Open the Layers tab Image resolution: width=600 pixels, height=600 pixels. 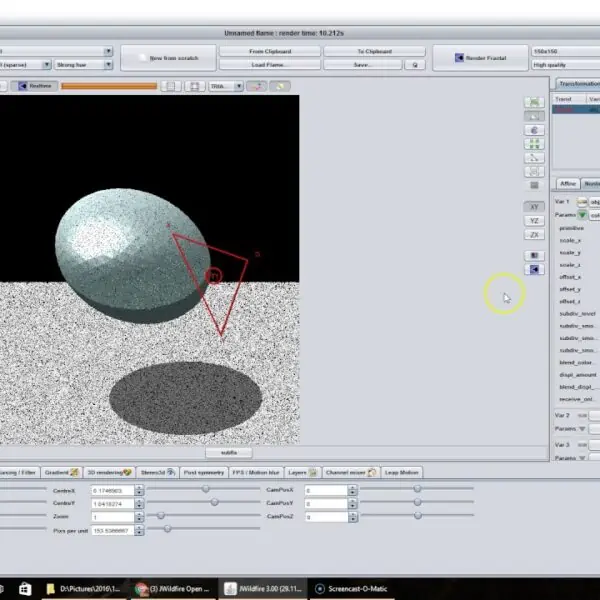pos(302,473)
